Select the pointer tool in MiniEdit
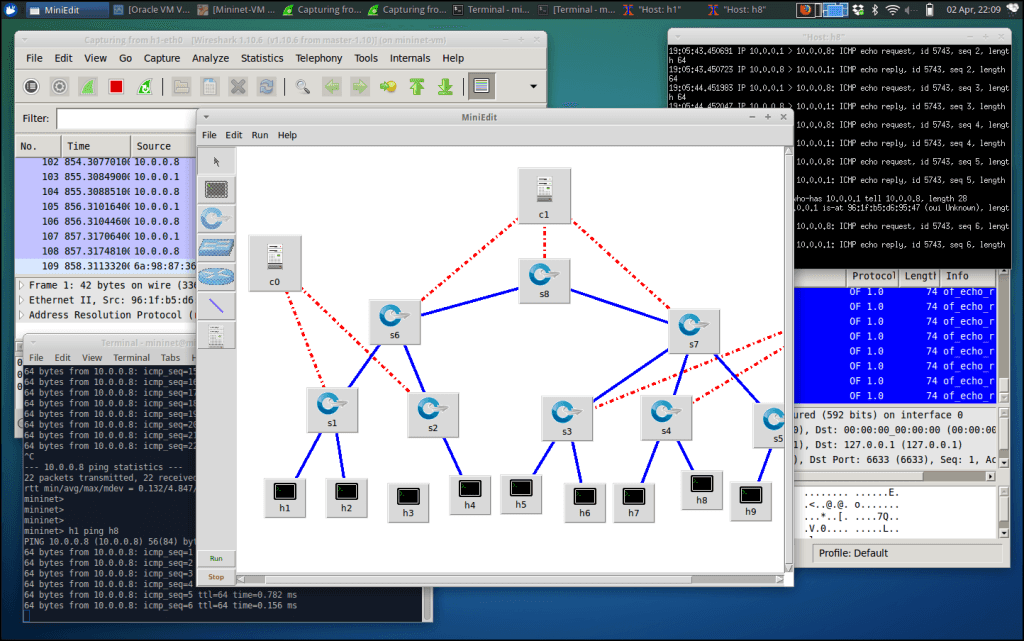Screen dimensions: 1024x641 pos(216,161)
